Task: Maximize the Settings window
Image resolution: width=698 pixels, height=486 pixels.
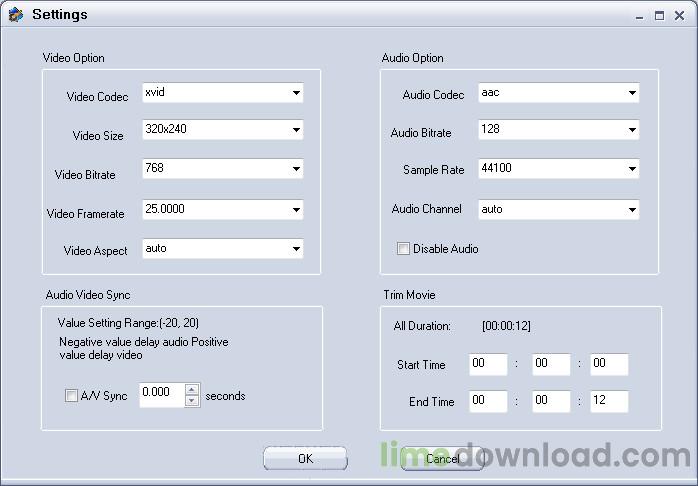Action: (659, 16)
